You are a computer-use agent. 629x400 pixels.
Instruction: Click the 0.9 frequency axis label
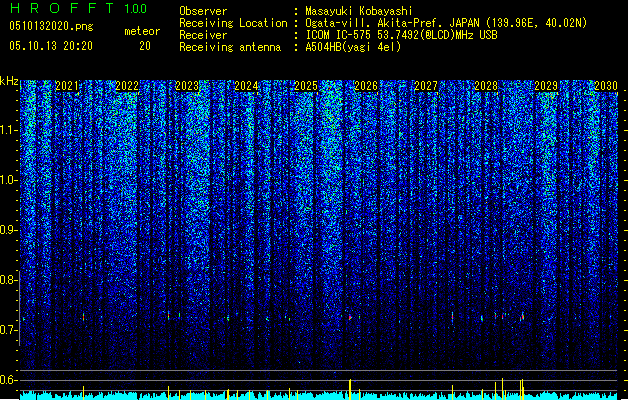[x=8, y=230]
